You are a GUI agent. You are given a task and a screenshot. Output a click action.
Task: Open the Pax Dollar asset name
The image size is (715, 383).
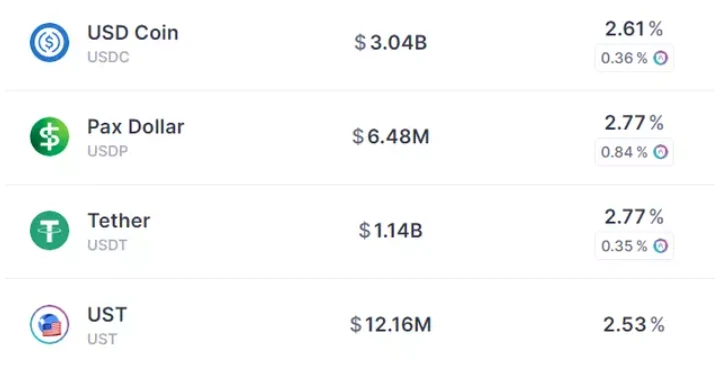pos(135,127)
